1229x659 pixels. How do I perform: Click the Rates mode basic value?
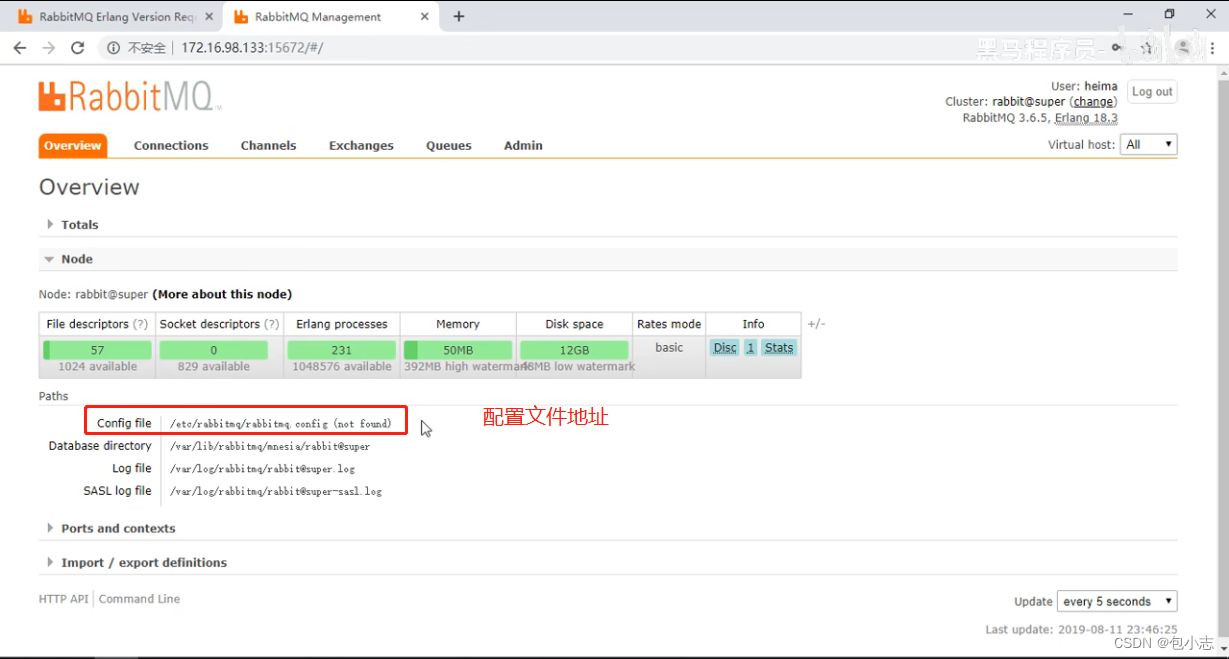669,348
